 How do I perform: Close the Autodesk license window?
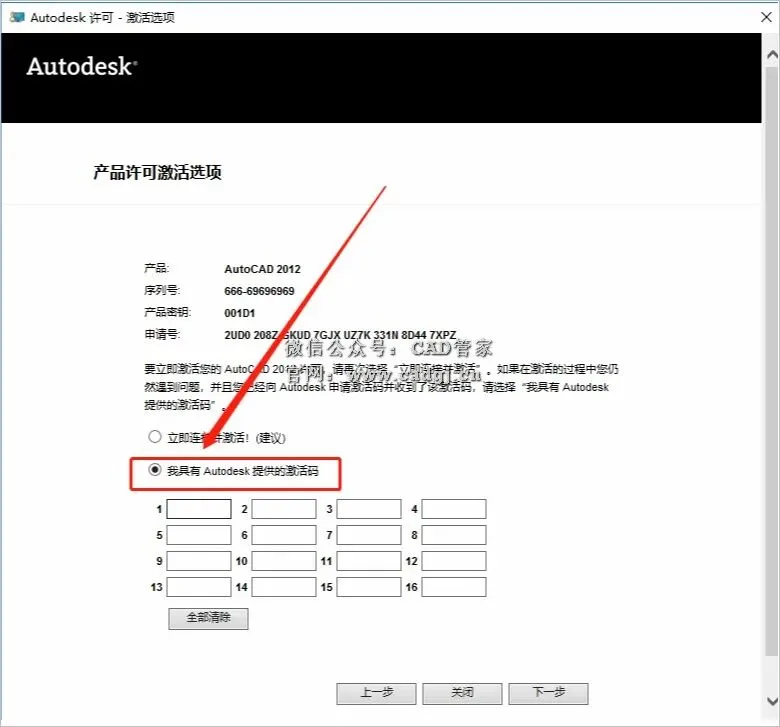click(x=767, y=17)
